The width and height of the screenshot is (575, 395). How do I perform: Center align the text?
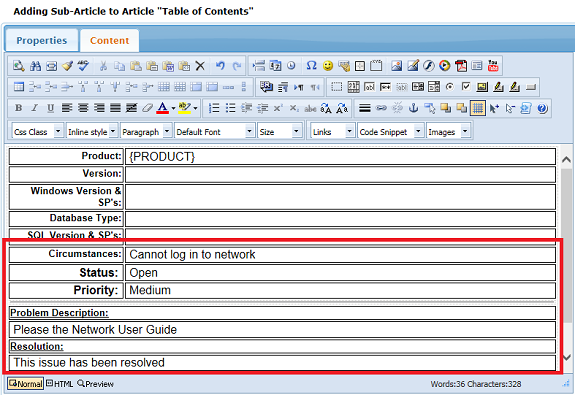[83, 108]
